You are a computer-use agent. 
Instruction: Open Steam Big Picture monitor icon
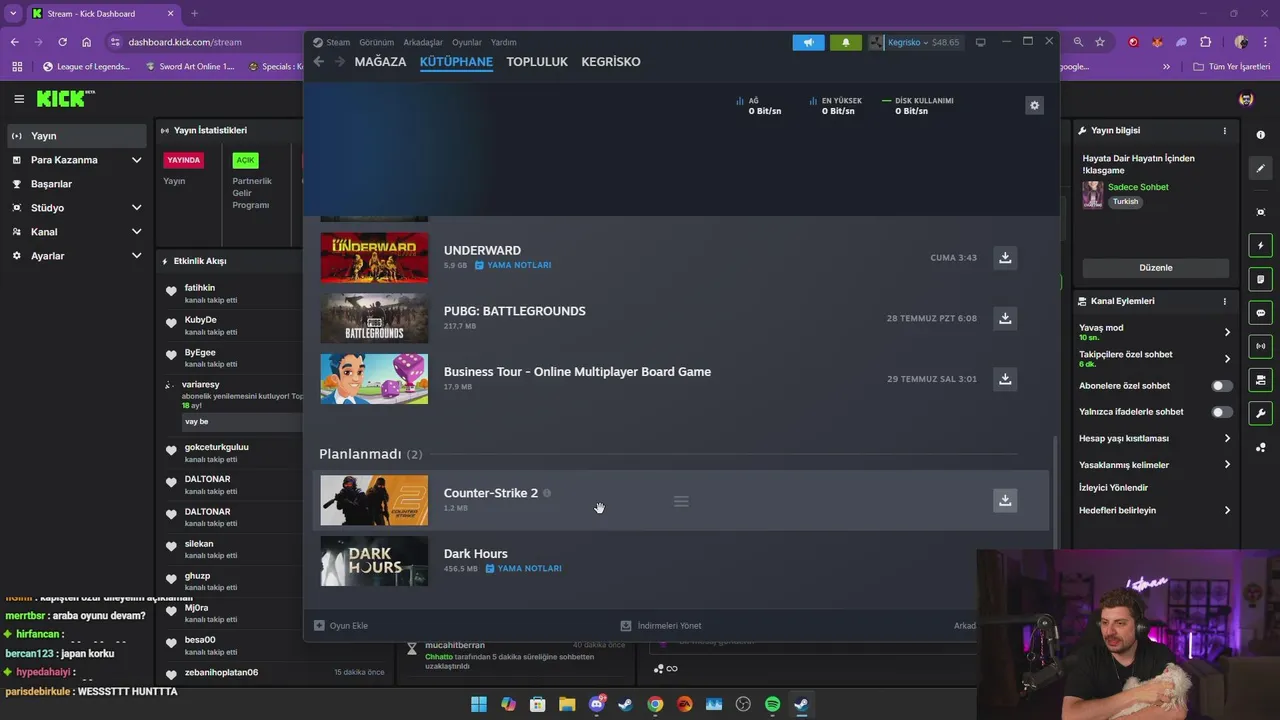(x=980, y=42)
